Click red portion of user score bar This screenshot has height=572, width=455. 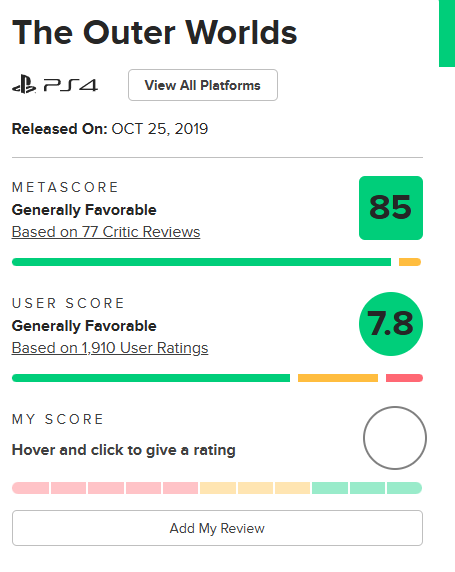(x=404, y=378)
